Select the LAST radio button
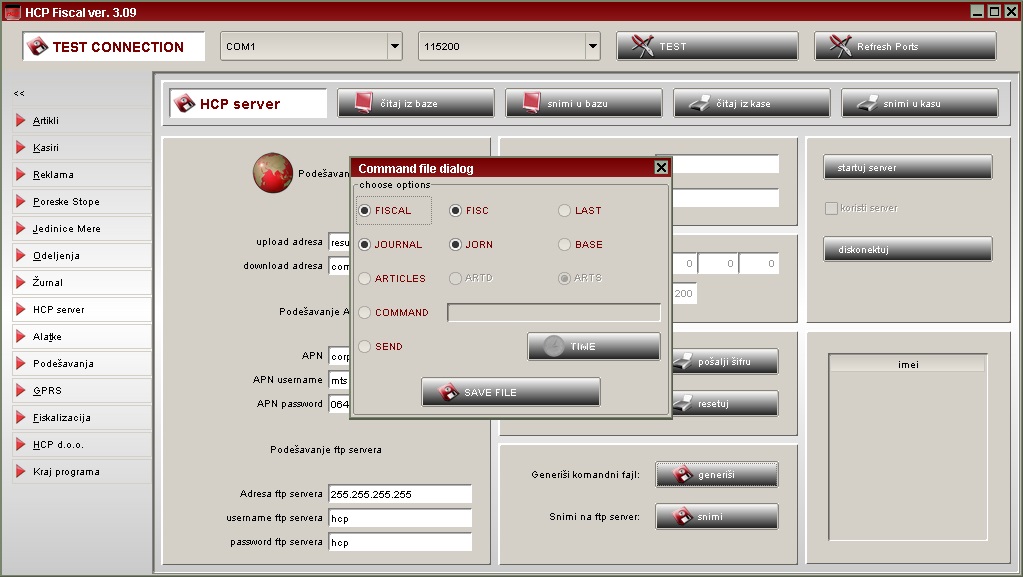The image size is (1023, 577). [565, 211]
